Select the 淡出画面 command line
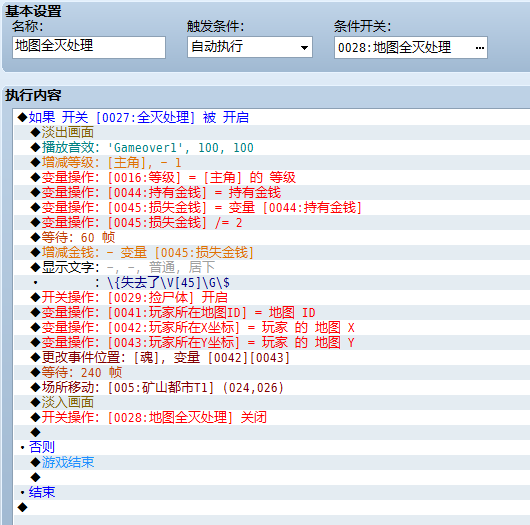The width and height of the screenshot is (530, 525). [x=272, y=133]
